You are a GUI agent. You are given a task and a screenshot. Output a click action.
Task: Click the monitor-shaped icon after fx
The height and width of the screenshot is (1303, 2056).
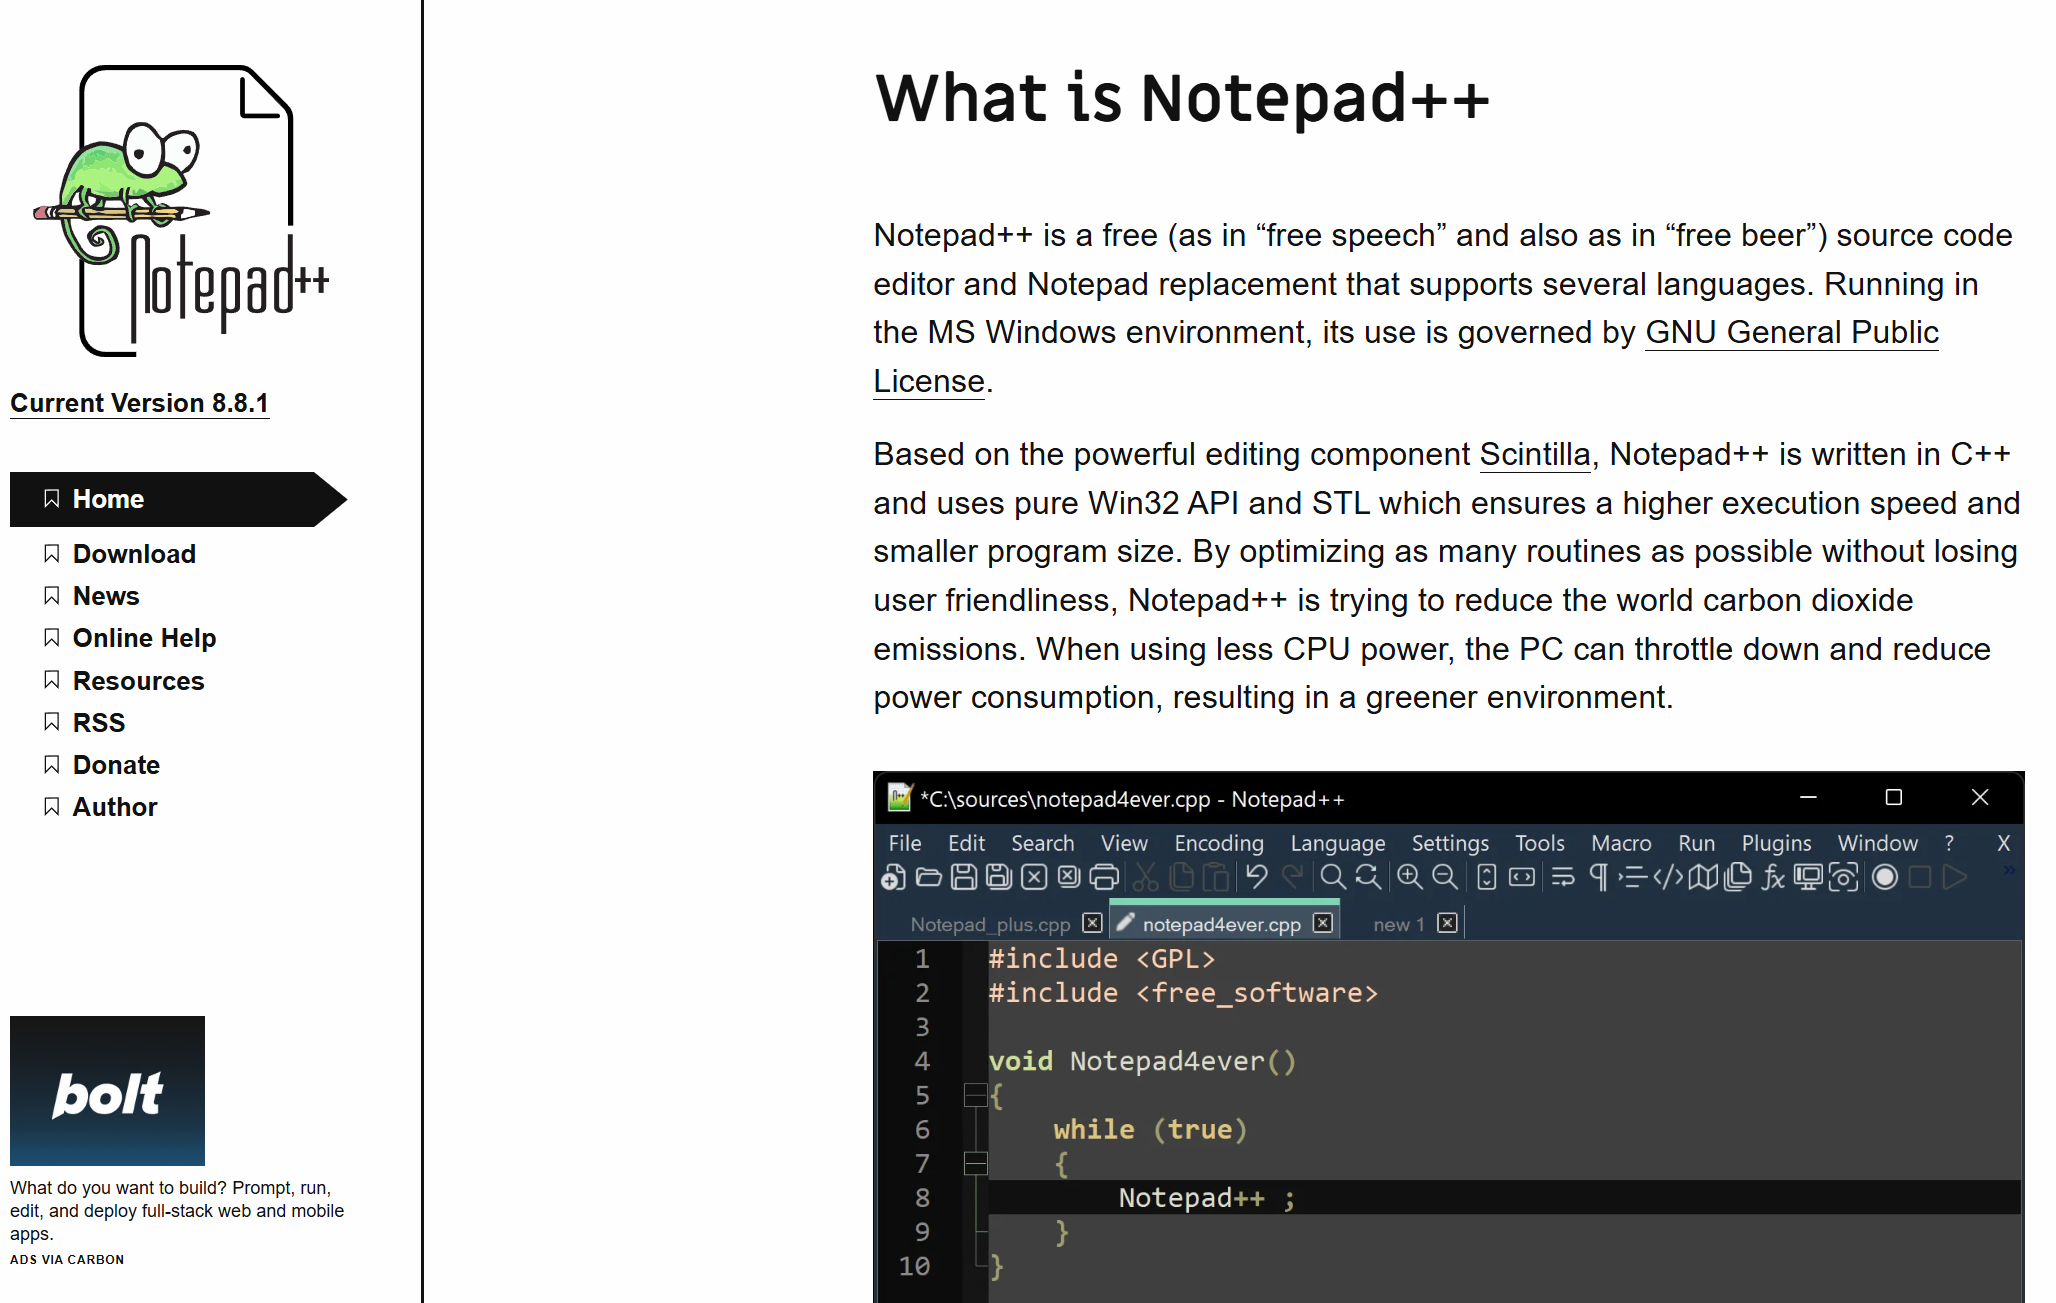[1808, 877]
